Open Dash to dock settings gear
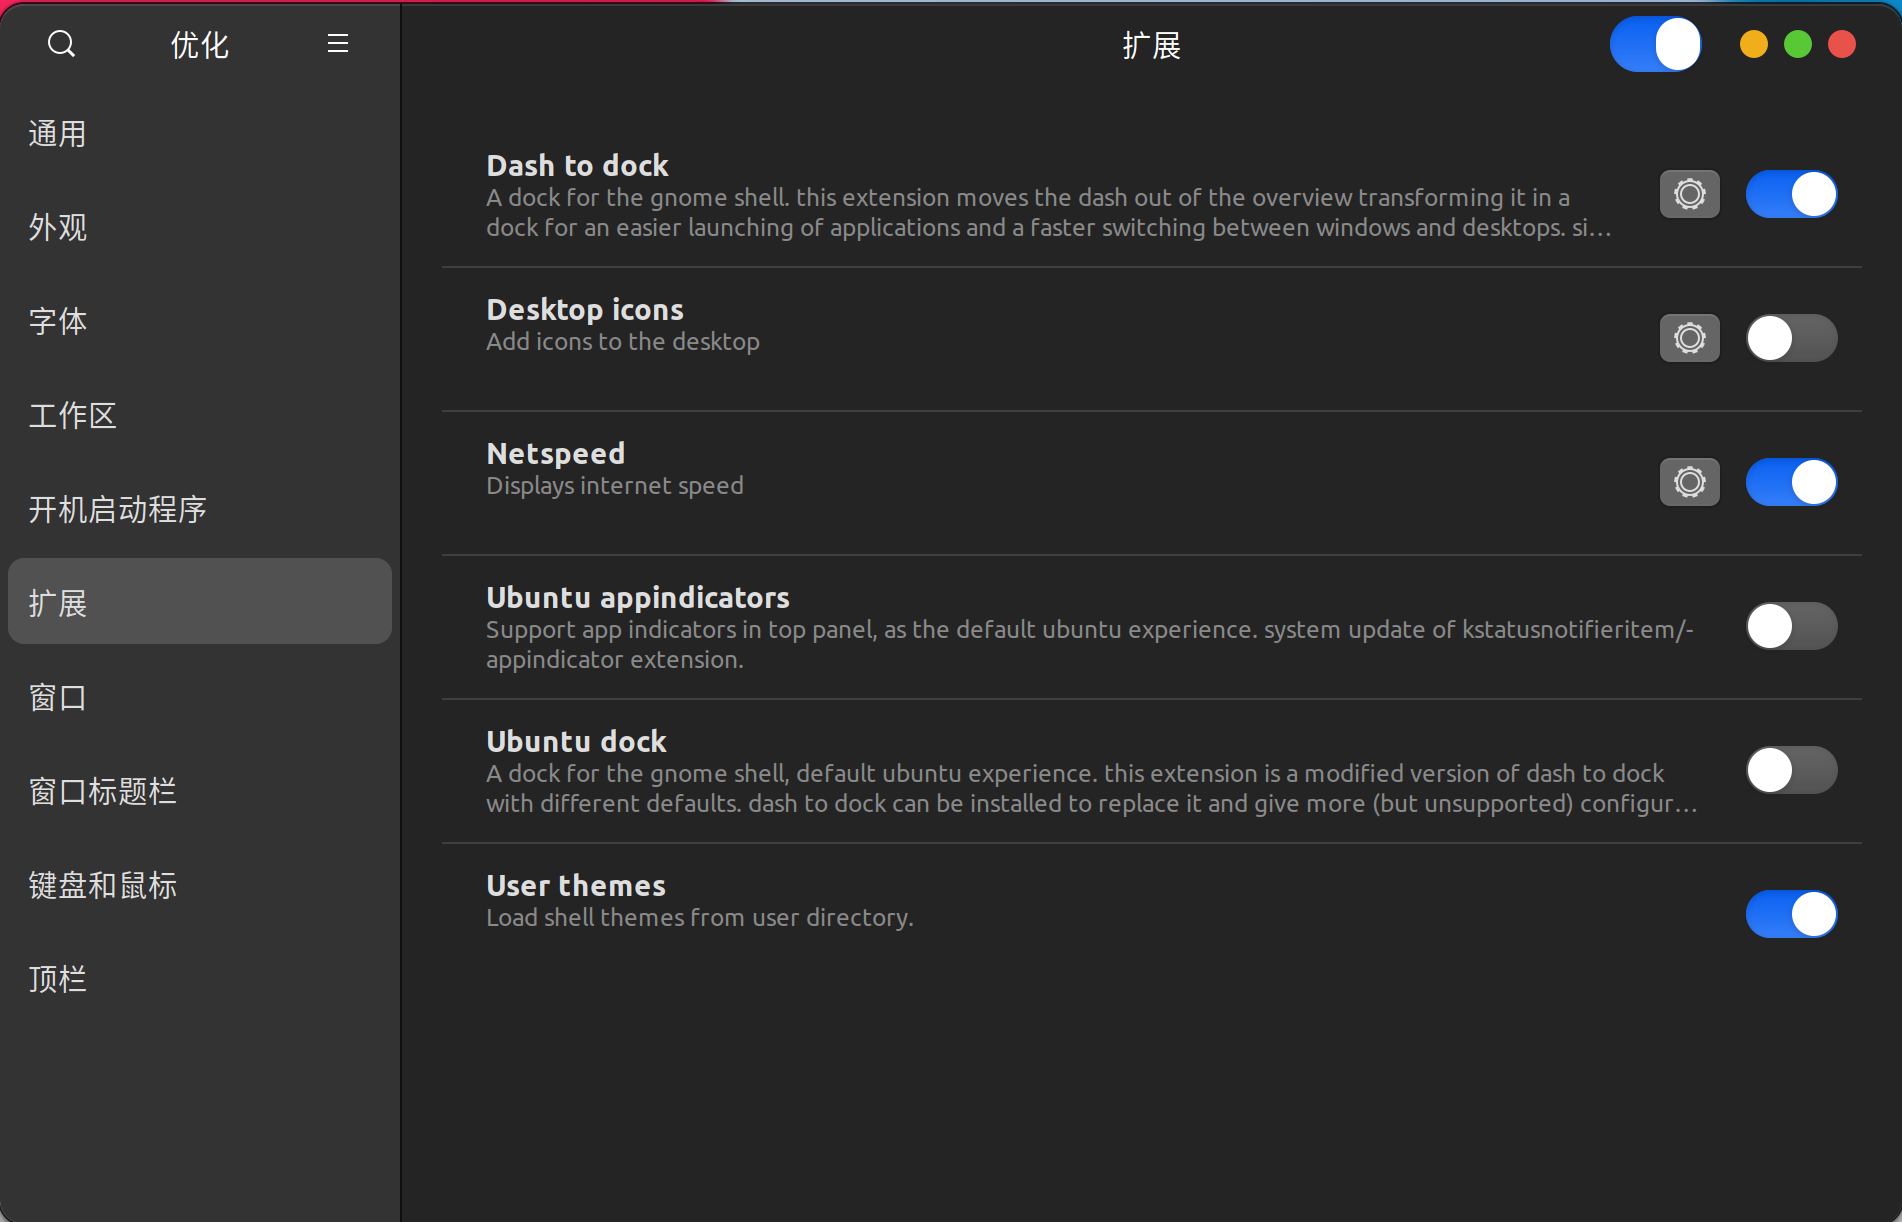1902x1222 pixels. point(1689,194)
